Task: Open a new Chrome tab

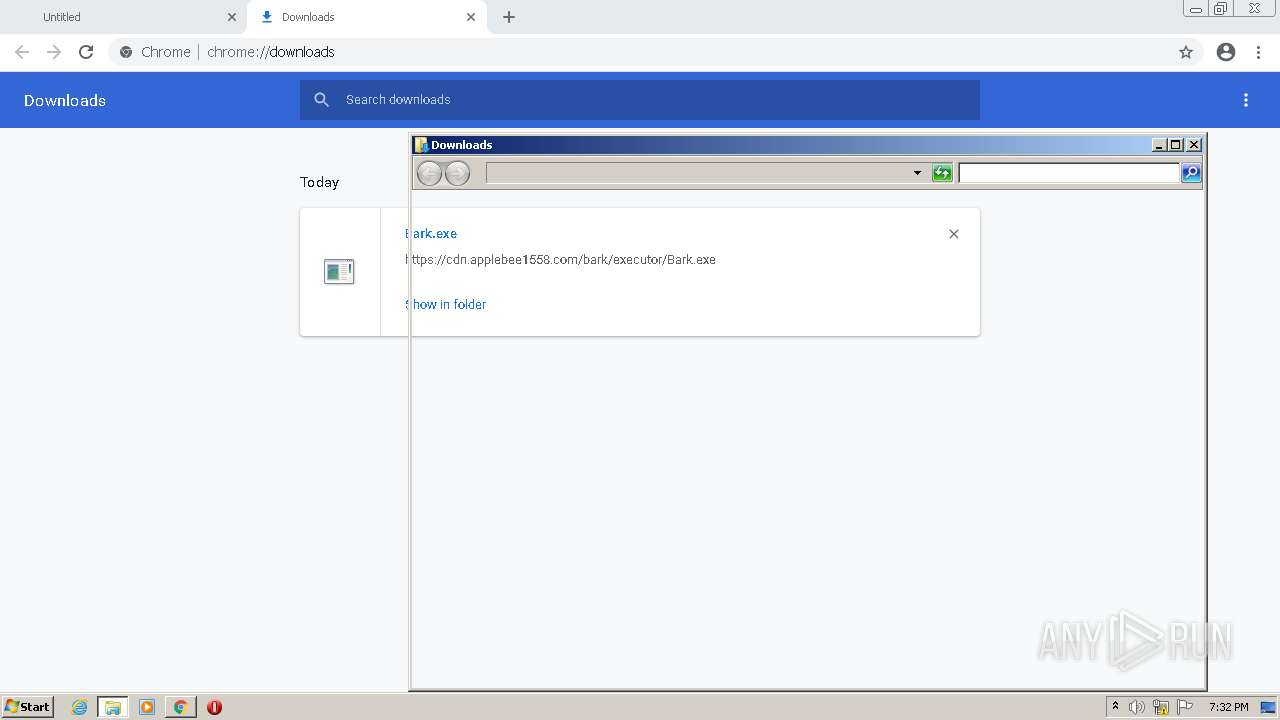Action: tap(509, 17)
